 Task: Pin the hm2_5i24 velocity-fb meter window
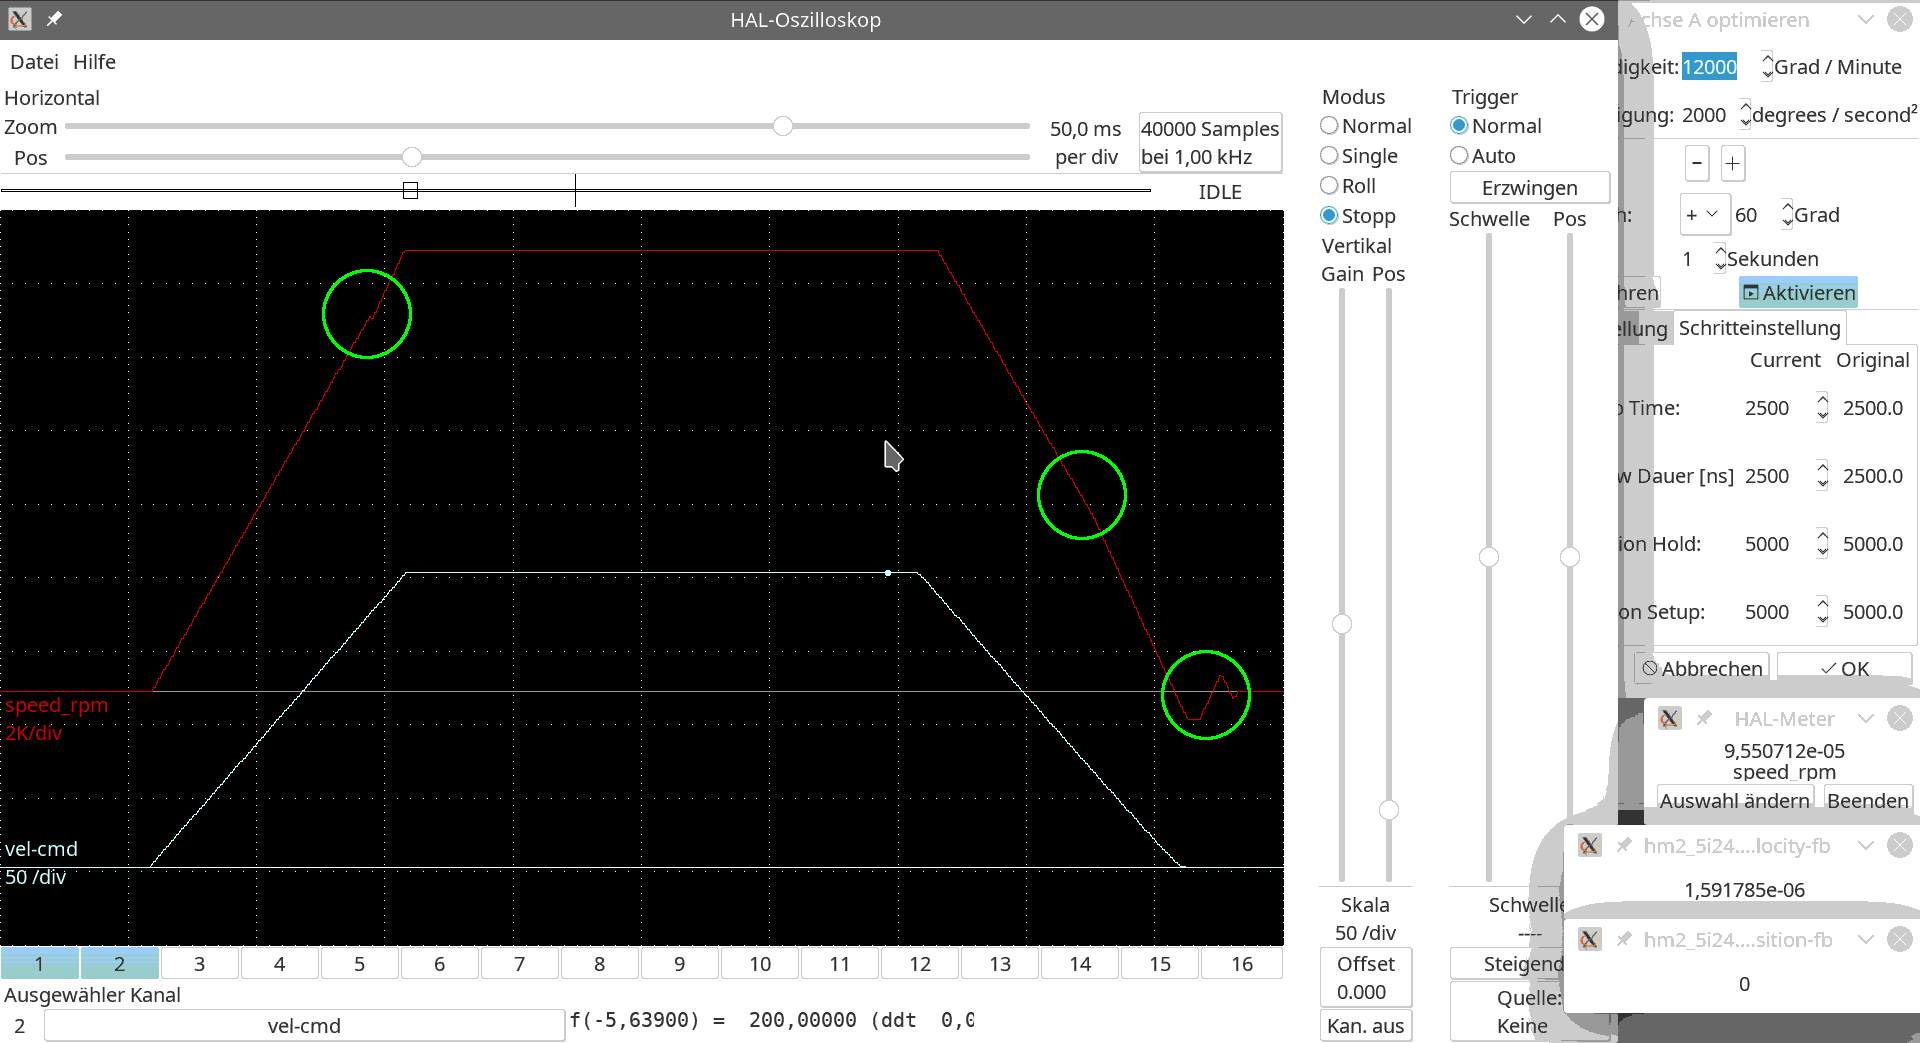1625,845
